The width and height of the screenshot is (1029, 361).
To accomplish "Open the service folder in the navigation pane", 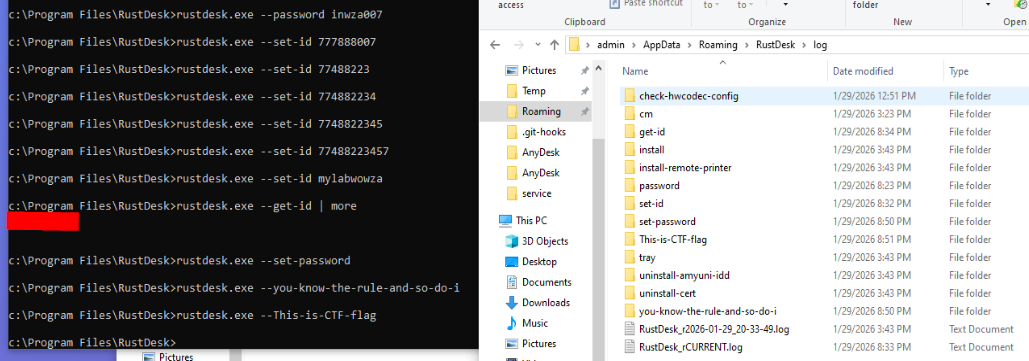I will [x=536, y=194].
